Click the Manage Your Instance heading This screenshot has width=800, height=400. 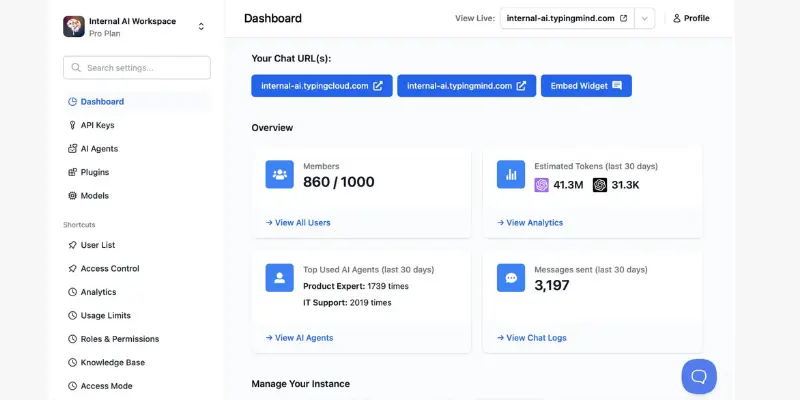click(x=301, y=384)
